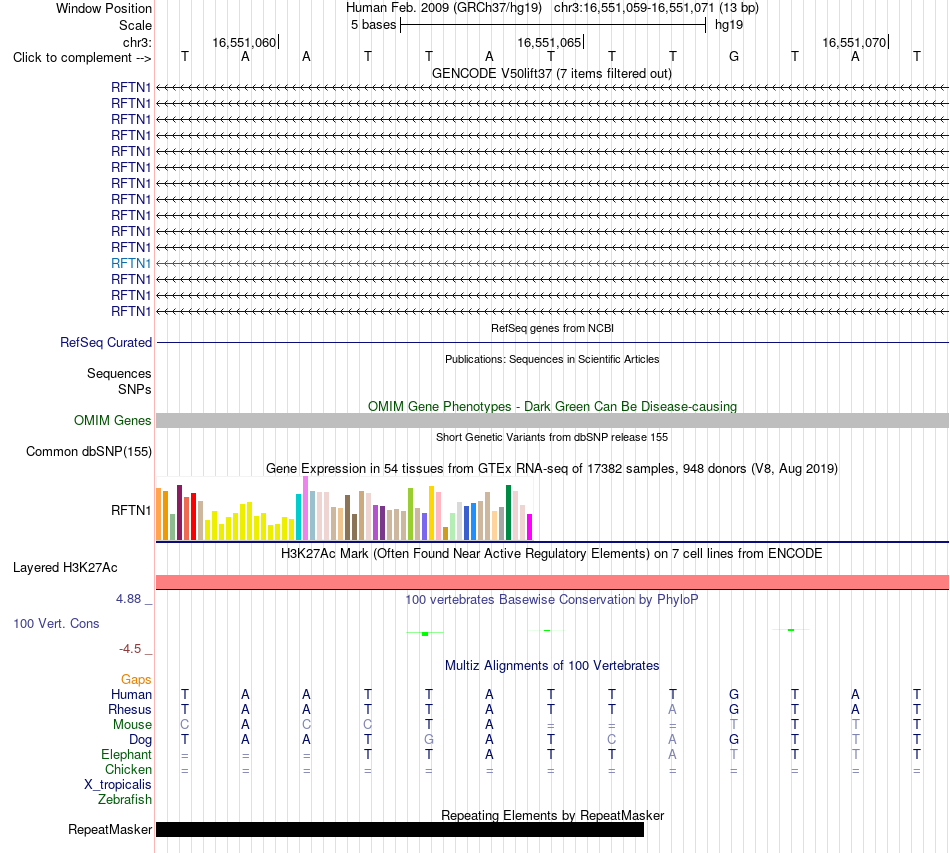Click the pink H3K27Ac signal bar
950x853 pixels.
pyautogui.click(x=553, y=582)
